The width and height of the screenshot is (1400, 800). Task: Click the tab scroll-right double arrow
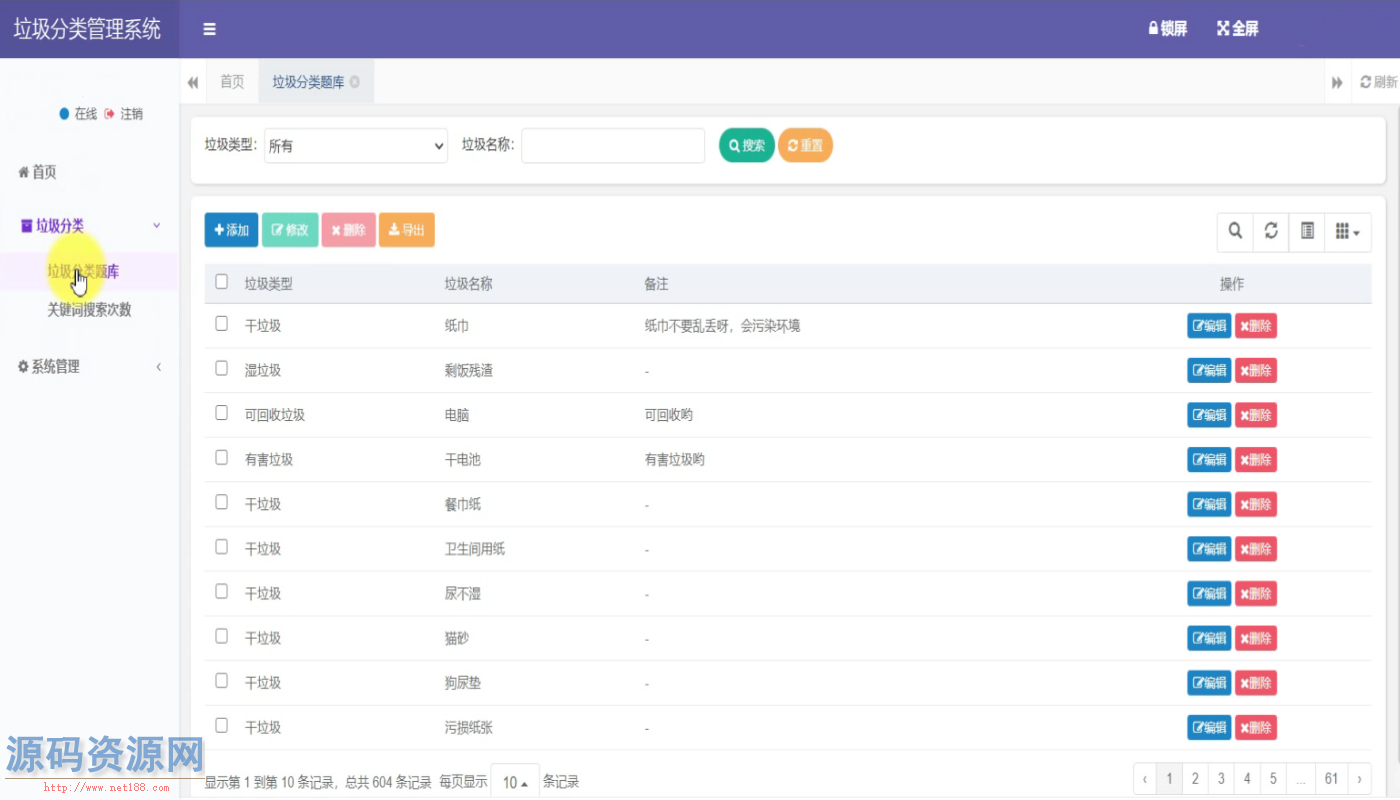coord(1337,83)
